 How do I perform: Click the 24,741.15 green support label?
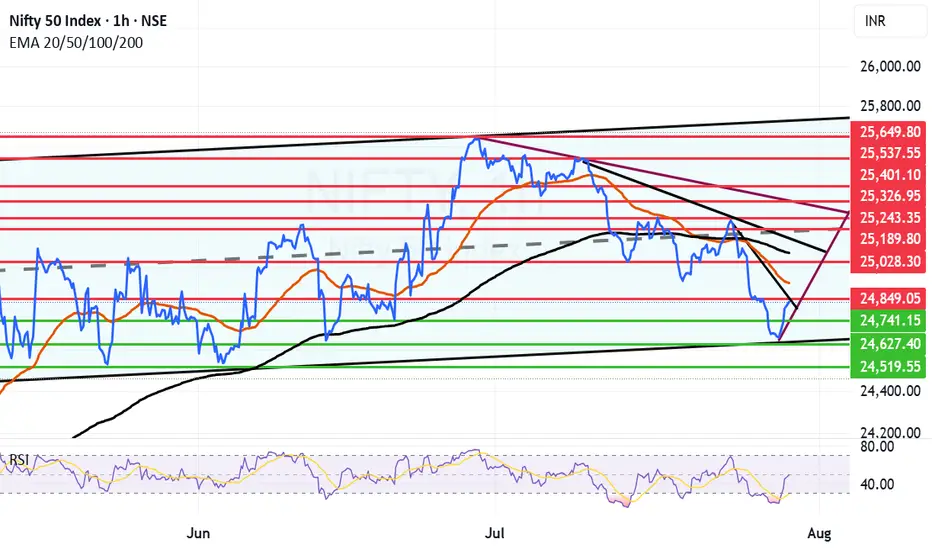click(x=890, y=321)
